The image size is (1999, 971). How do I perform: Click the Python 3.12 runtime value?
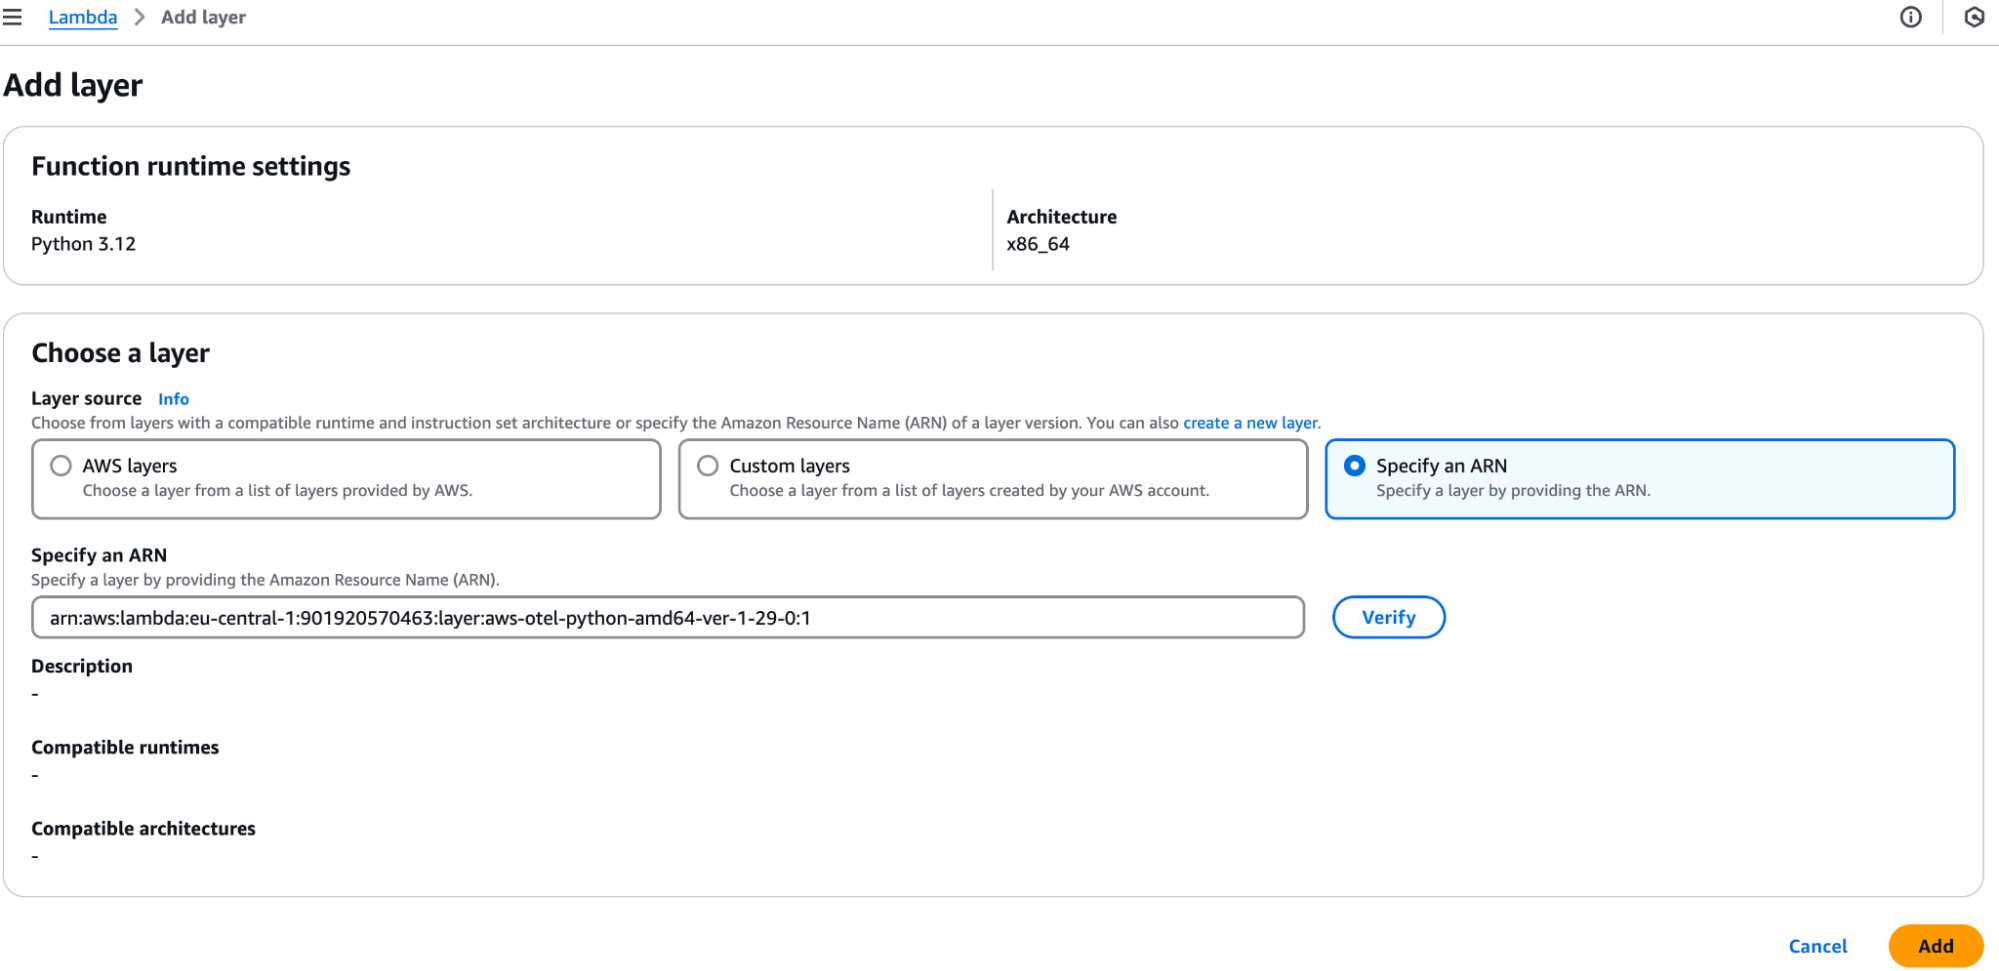(x=83, y=244)
